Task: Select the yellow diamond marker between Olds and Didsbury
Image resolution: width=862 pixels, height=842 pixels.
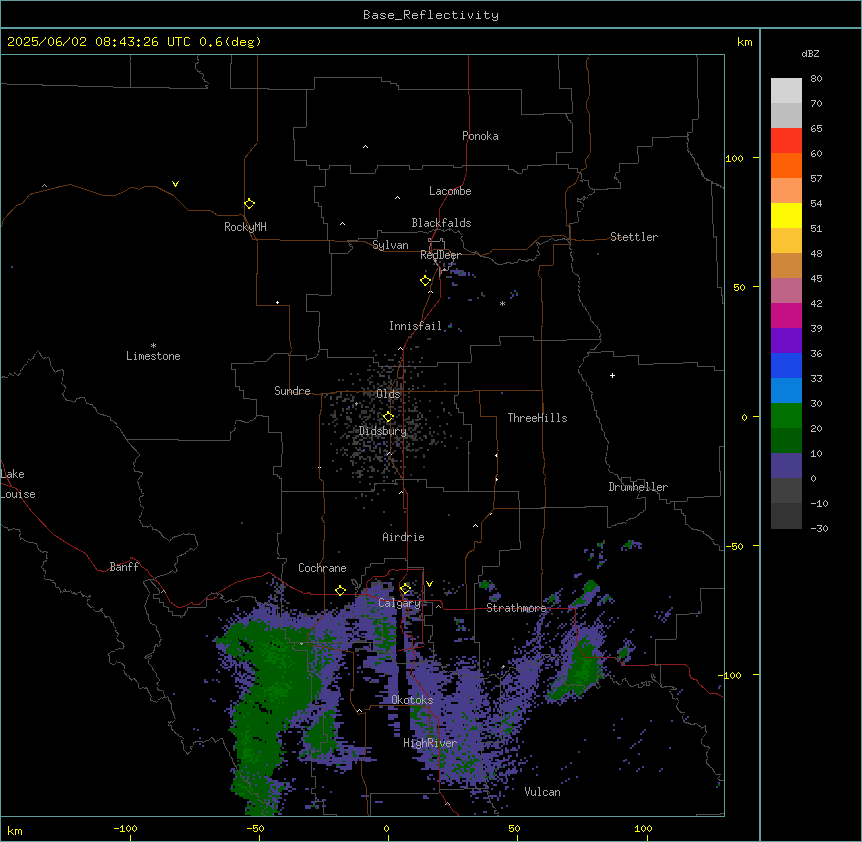Action: coord(389,417)
